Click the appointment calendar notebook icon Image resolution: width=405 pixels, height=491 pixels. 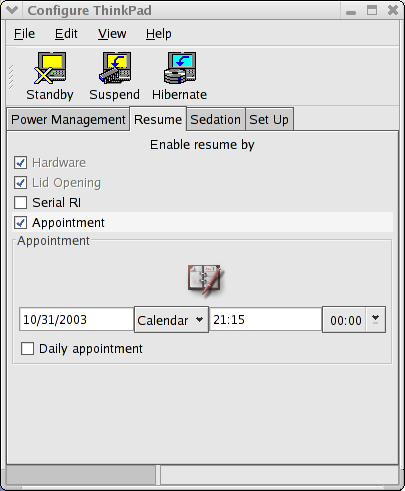click(x=204, y=279)
